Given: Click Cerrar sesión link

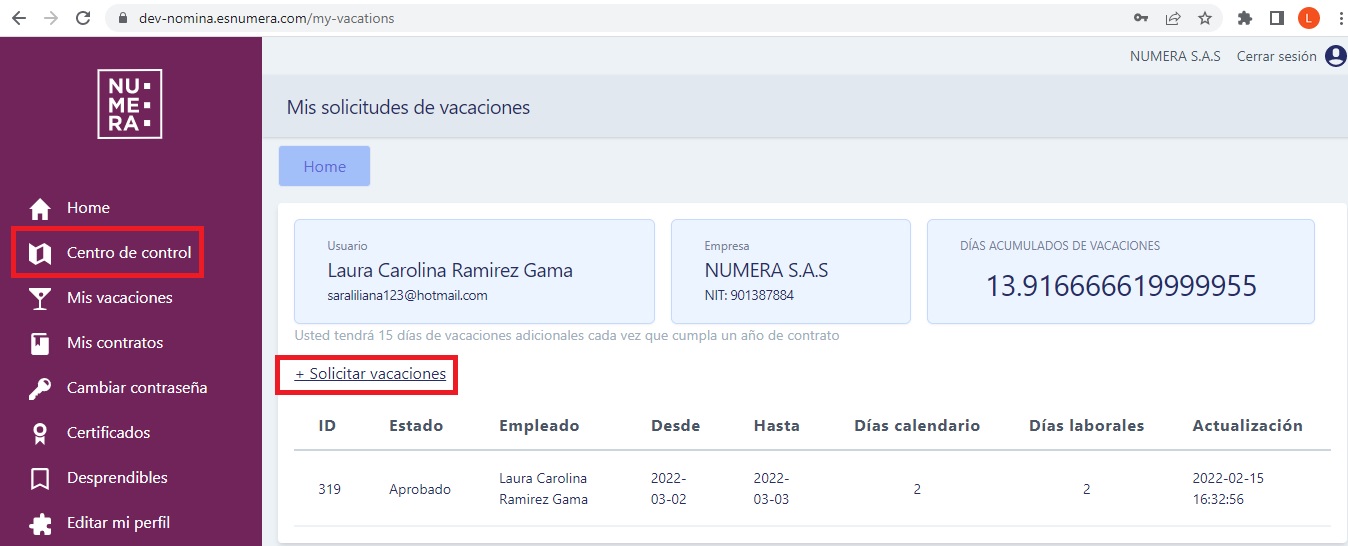Looking at the screenshot, I should 1276,56.
